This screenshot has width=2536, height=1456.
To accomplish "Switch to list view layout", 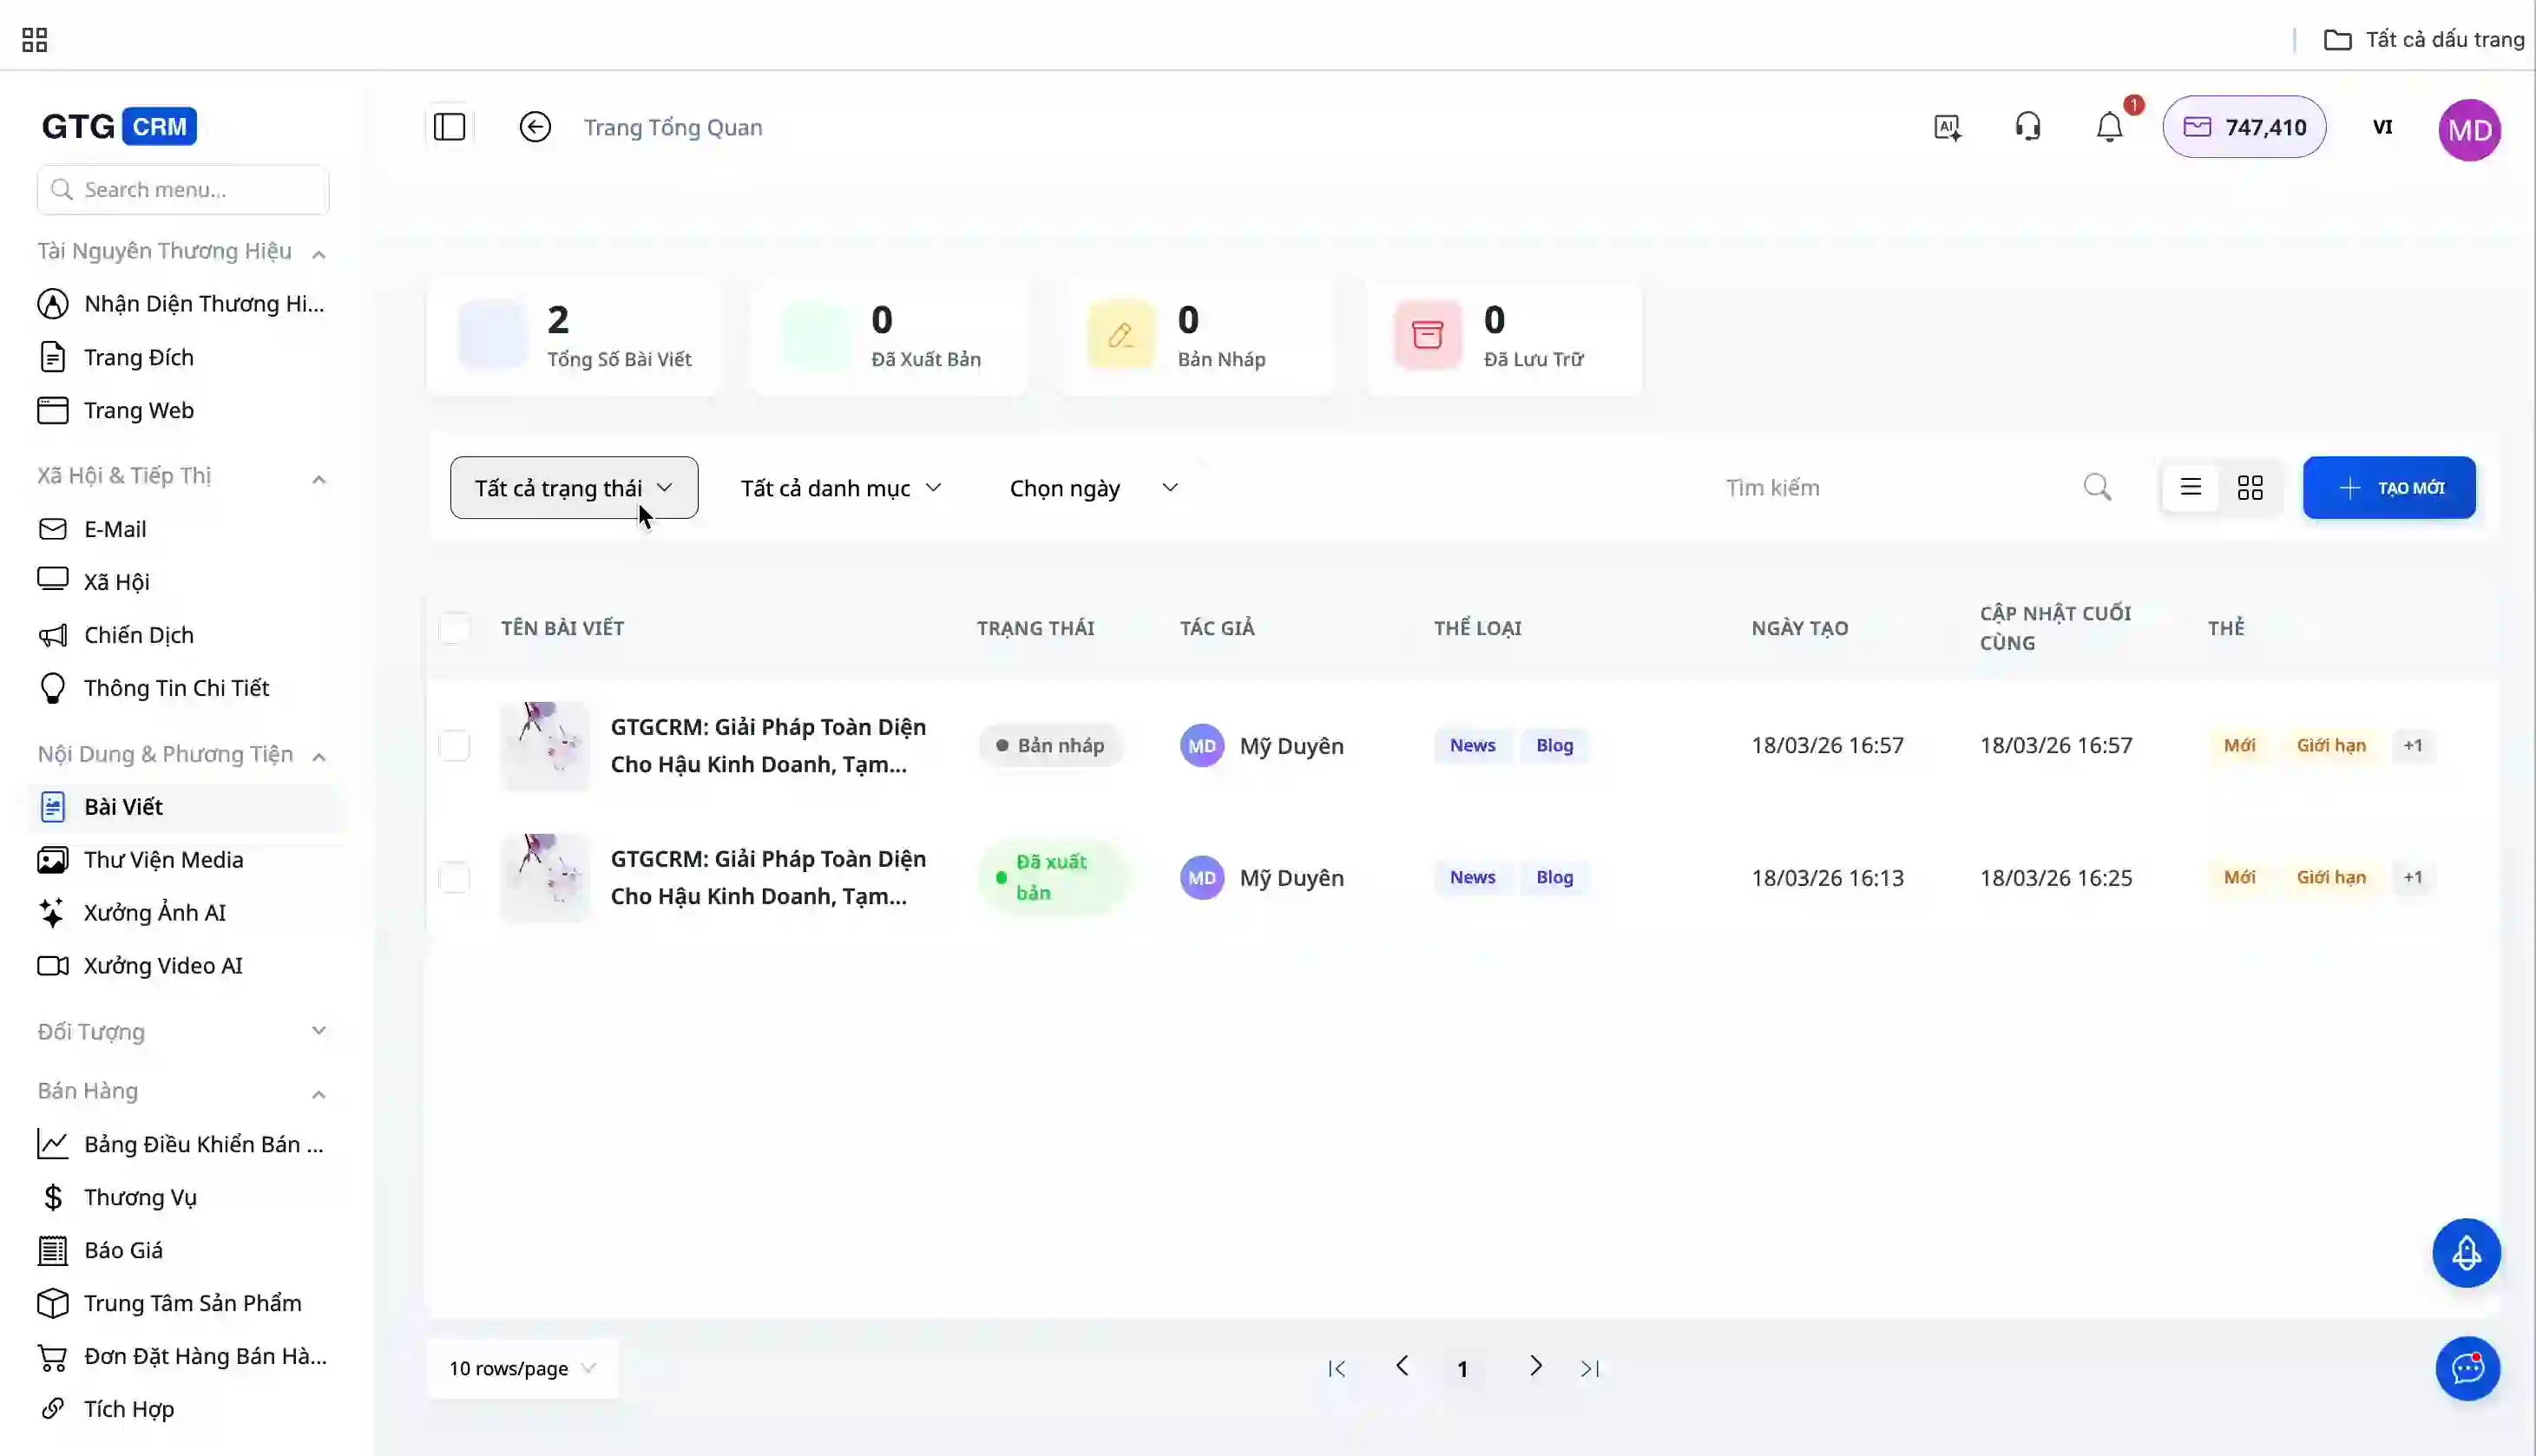I will (x=2190, y=488).
